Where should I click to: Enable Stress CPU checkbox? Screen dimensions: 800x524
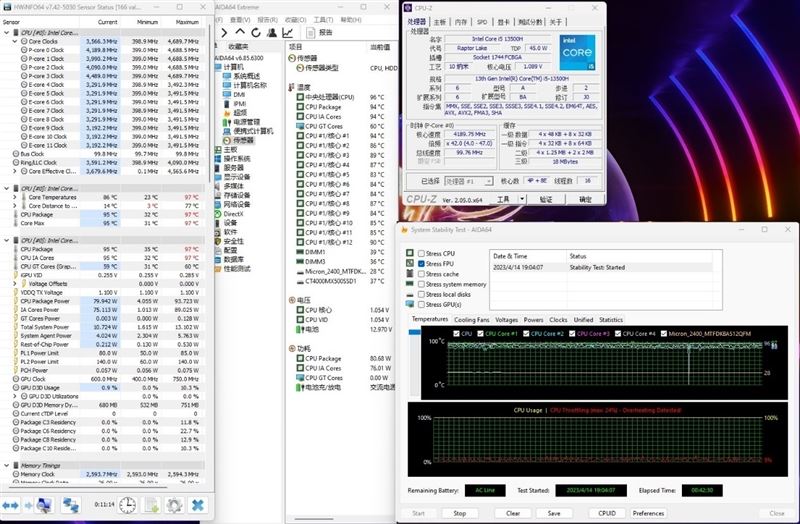tap(421, 254)
